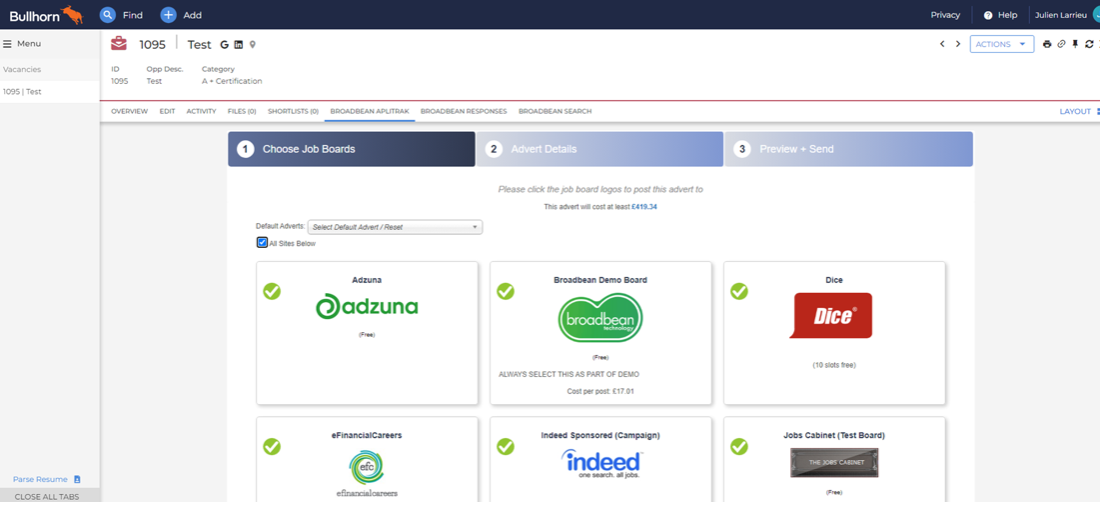Open the Files (0) tab
Screen dimensions: 1100x507
(x=242, y=111)
